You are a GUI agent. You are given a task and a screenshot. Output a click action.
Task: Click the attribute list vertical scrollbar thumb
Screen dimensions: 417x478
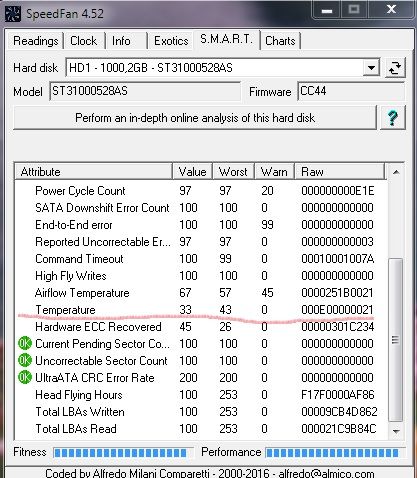coord(396,340)
